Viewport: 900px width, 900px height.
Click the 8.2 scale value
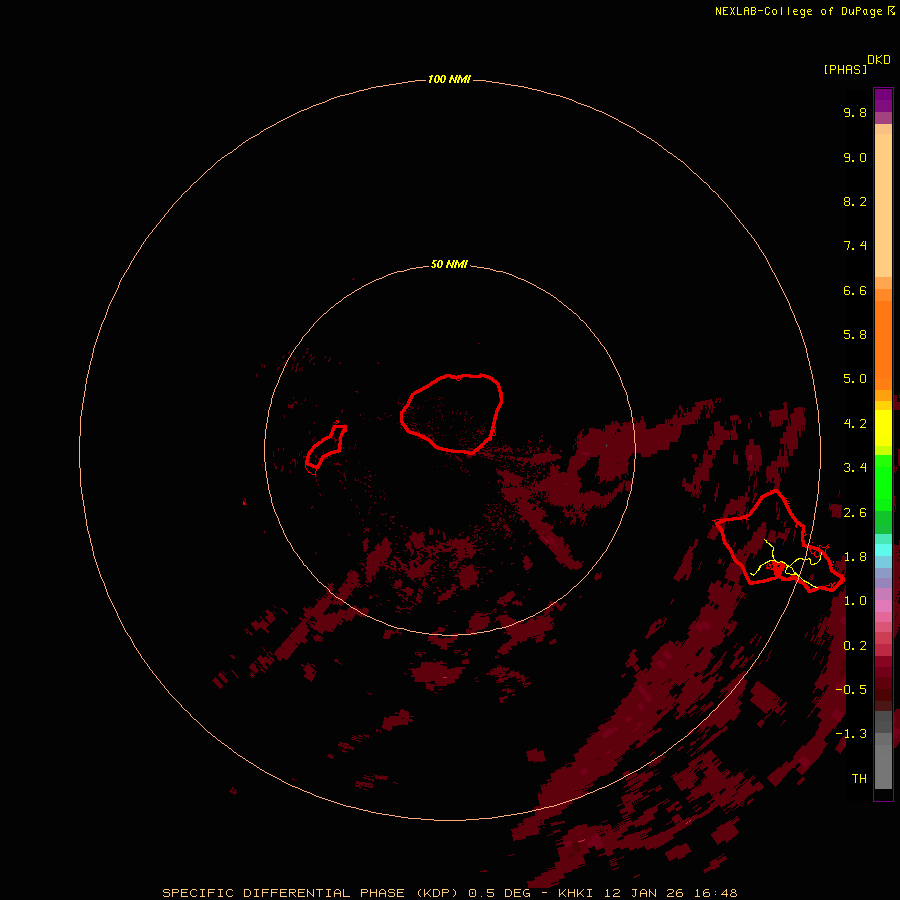tap(855, 201)
